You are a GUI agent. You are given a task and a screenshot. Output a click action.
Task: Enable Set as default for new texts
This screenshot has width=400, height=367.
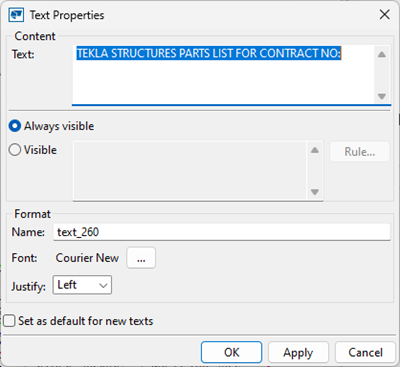click(x=9, y=321)
